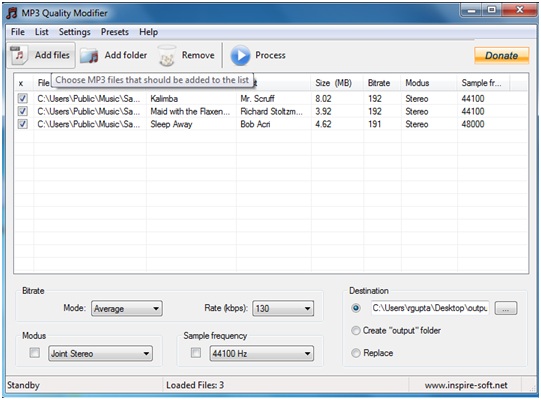Open the List menu

click(x=41, y=32)
